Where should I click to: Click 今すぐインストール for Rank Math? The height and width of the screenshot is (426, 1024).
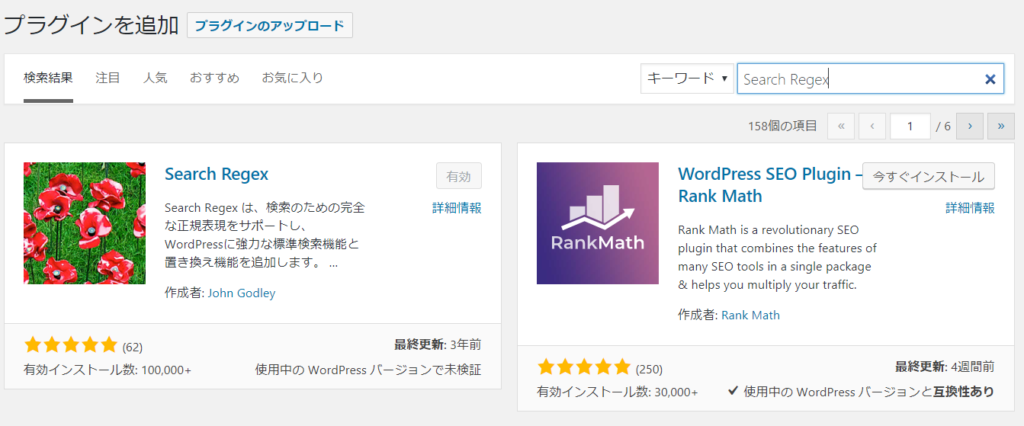point(928,176)
